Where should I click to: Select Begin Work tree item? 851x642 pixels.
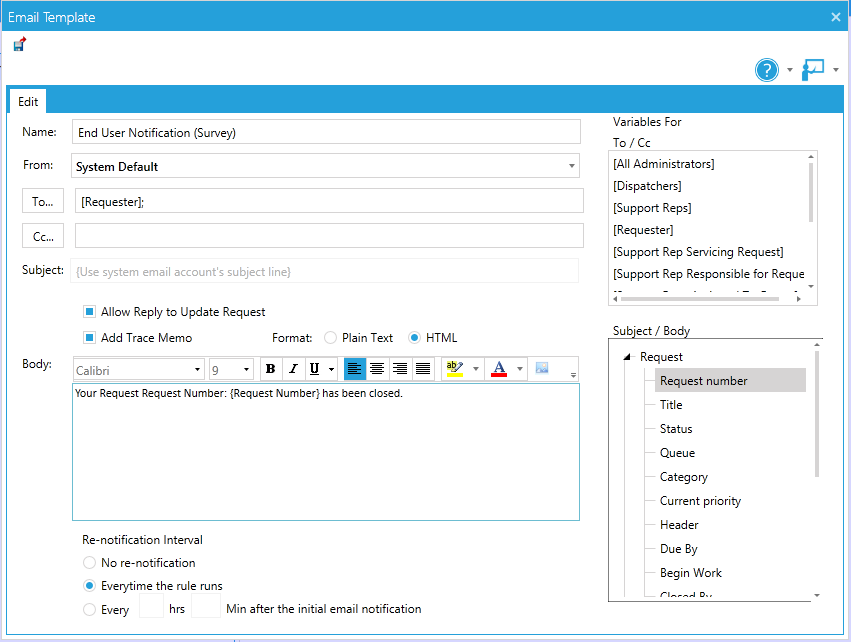(x=690, y=573)
